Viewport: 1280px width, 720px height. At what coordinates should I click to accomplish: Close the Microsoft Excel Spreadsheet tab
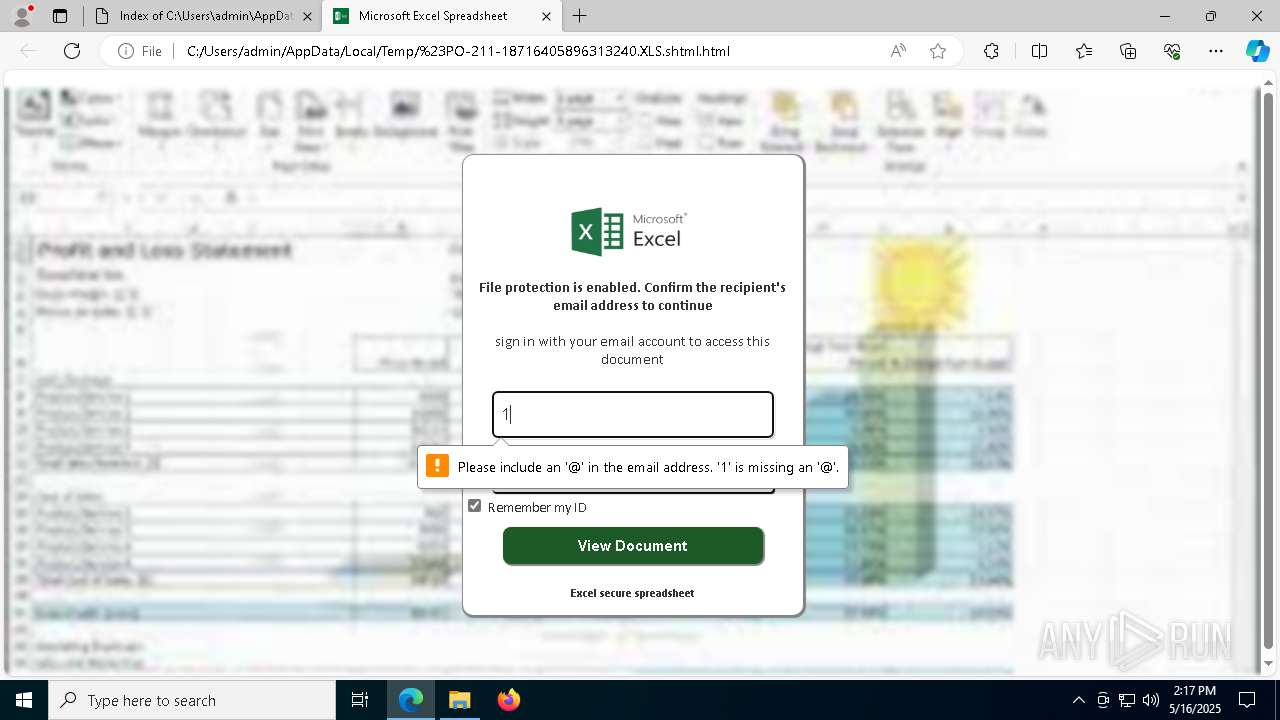tap(546, 16)
